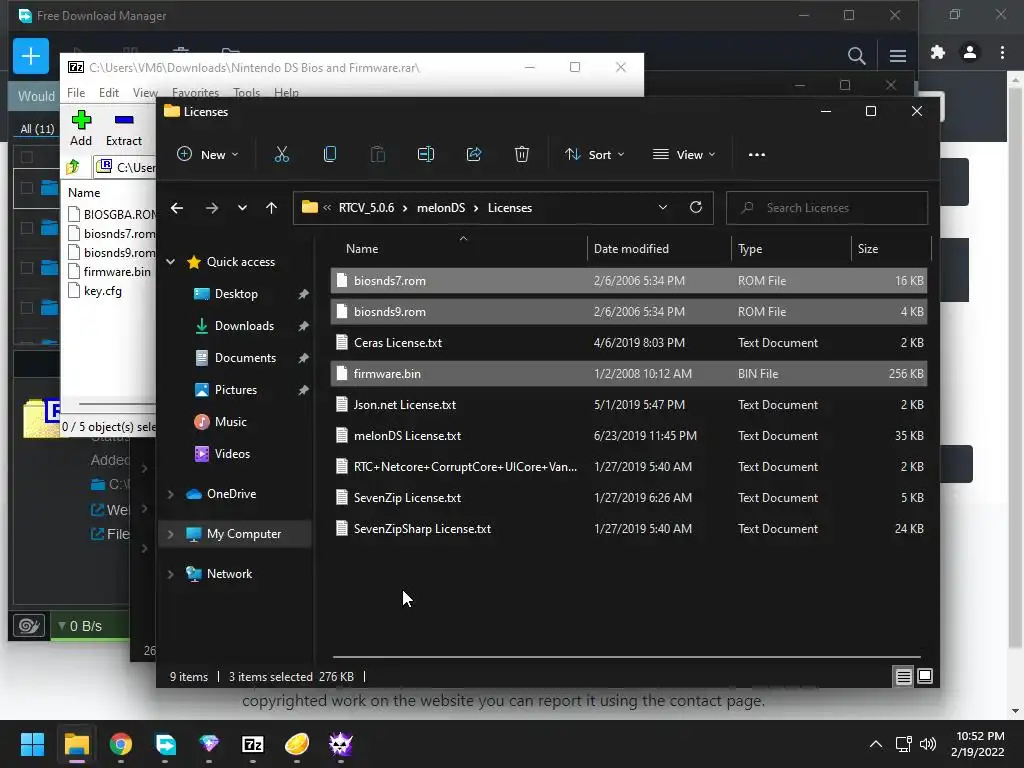Open the See more ellipsis menu
Viewport: 1024px width, 768px height.
point(756,155)
